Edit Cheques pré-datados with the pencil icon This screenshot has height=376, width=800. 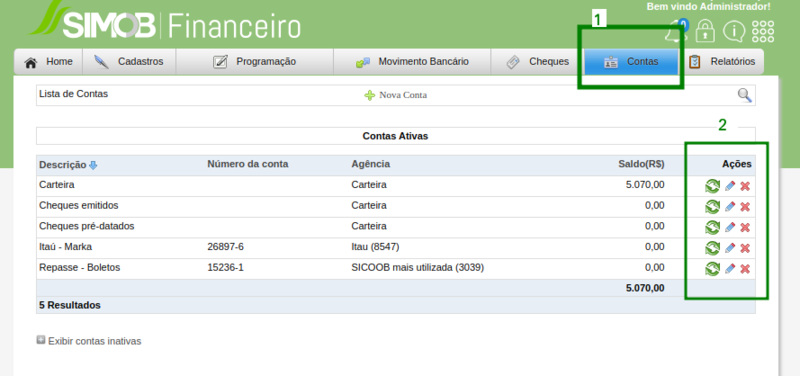tap(730, 227)
